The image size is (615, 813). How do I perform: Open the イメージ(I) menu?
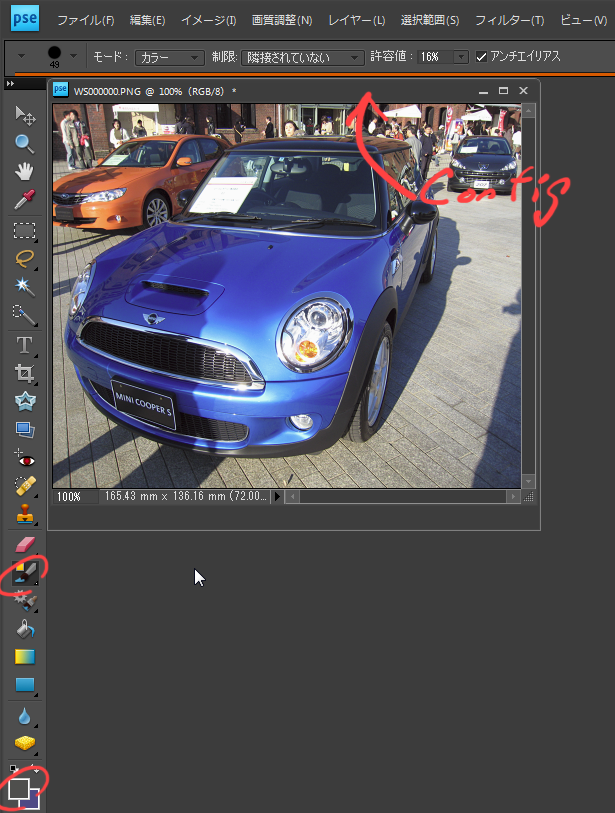click(208, 20)
